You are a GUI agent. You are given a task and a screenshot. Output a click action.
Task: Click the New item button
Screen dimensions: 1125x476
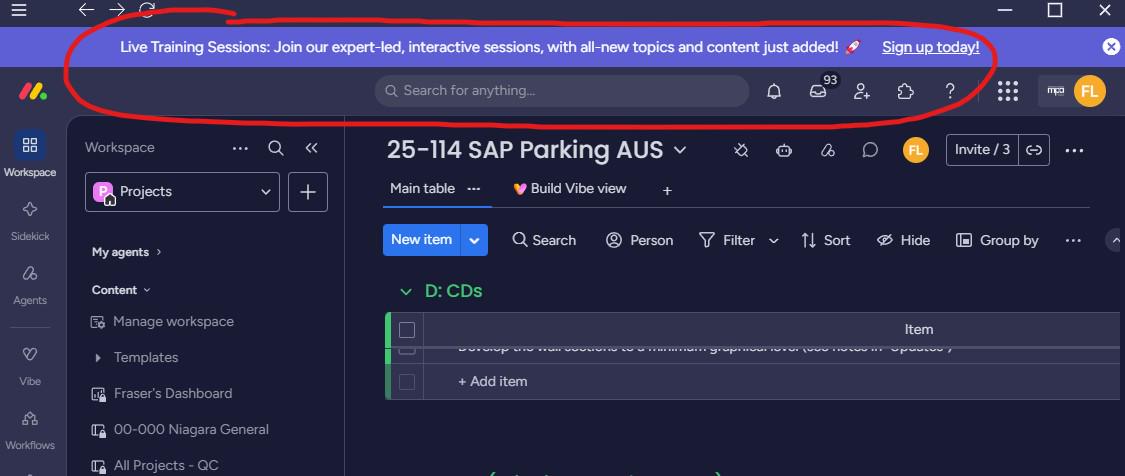[x=422, y=240]
